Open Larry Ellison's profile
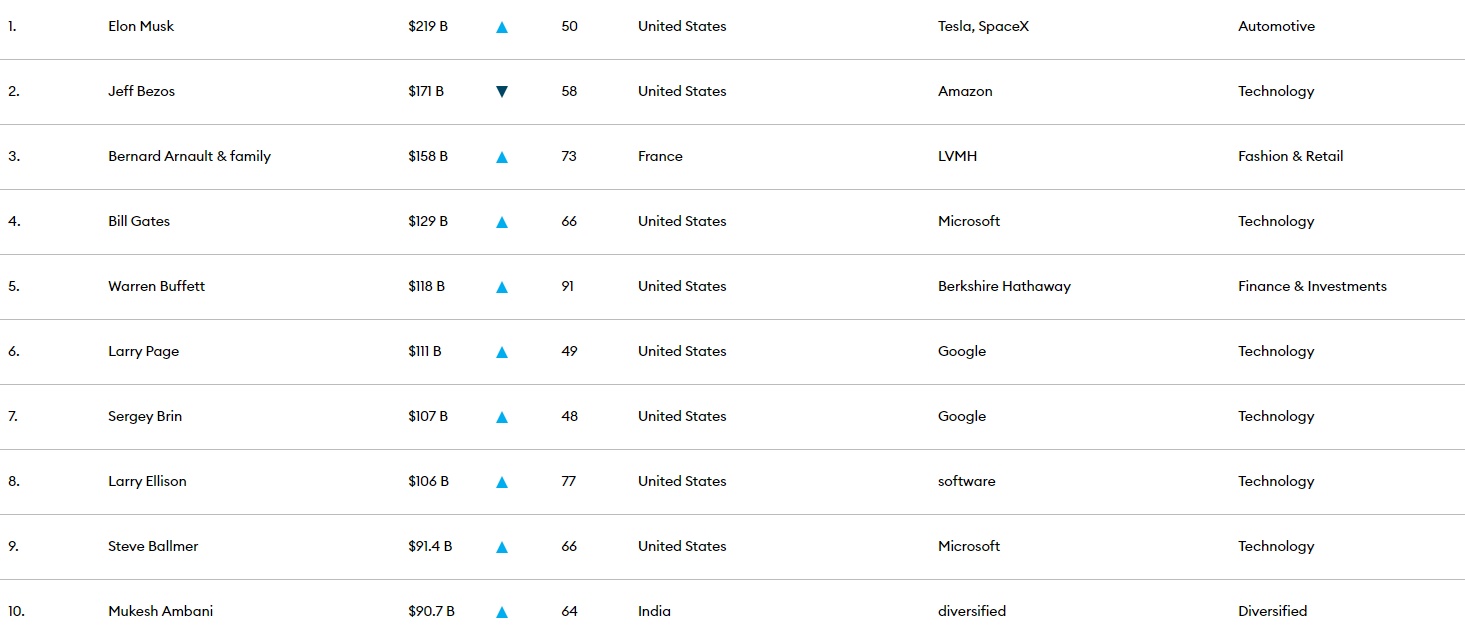1465x637 pixels. (147, 481)
